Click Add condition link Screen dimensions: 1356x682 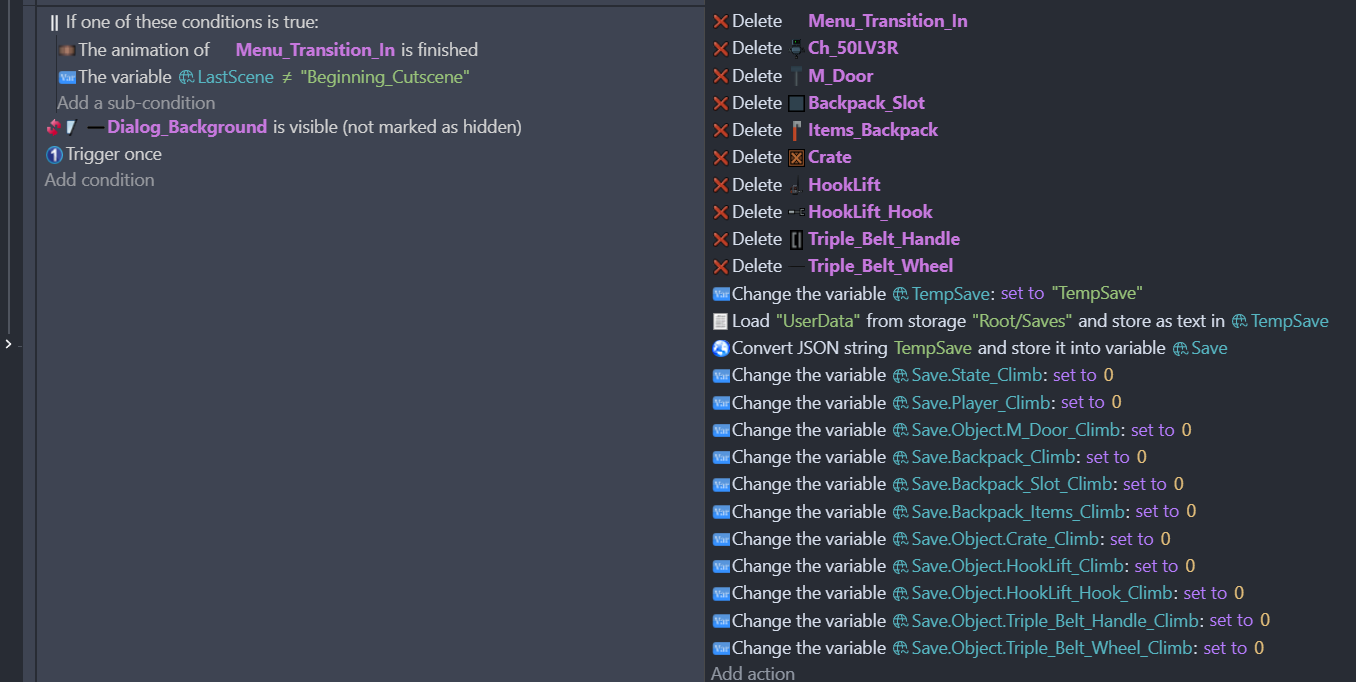(x=99, y=180)
